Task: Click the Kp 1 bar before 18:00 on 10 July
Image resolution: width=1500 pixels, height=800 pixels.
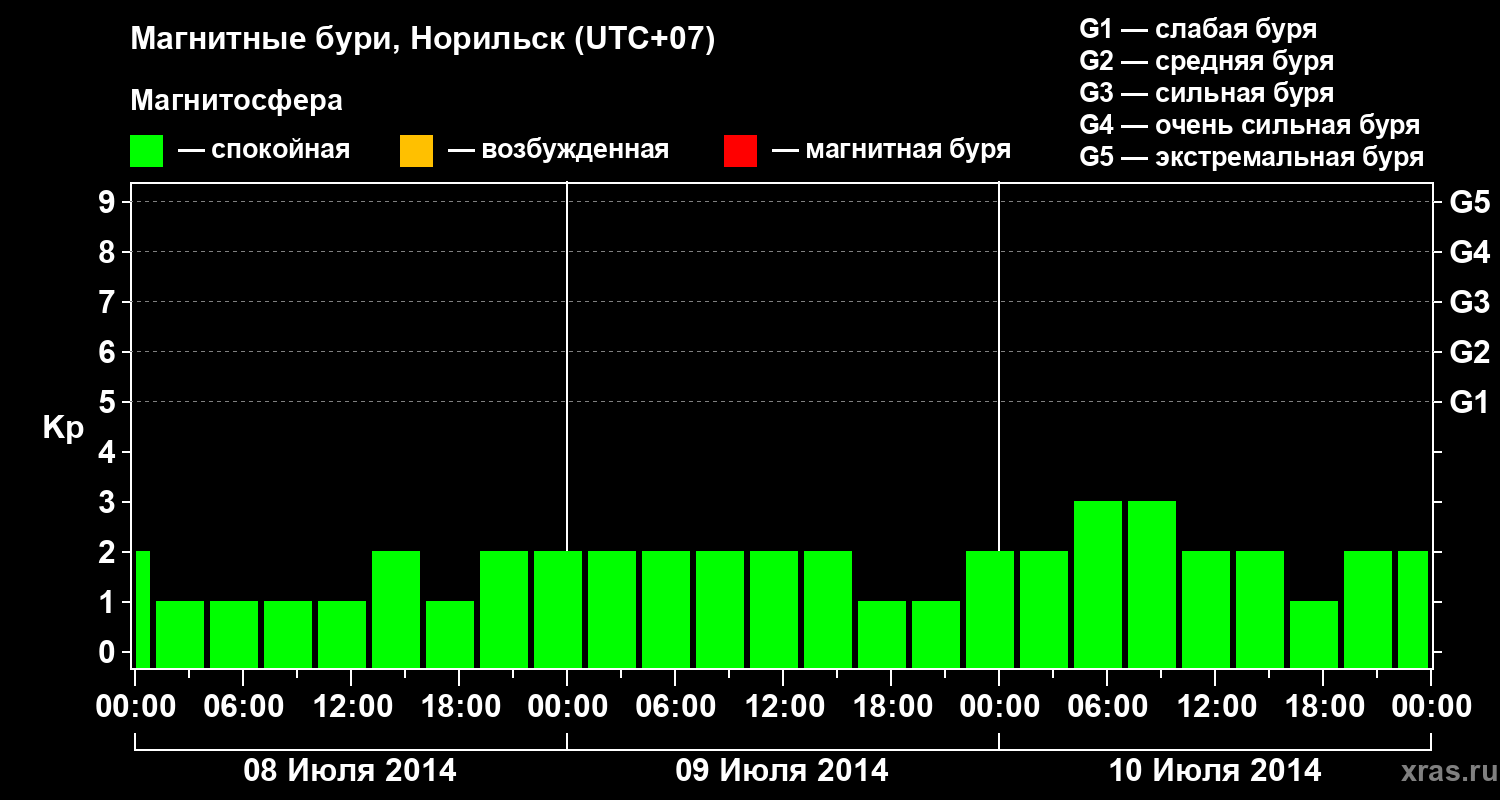Action: click(1314, 634)
